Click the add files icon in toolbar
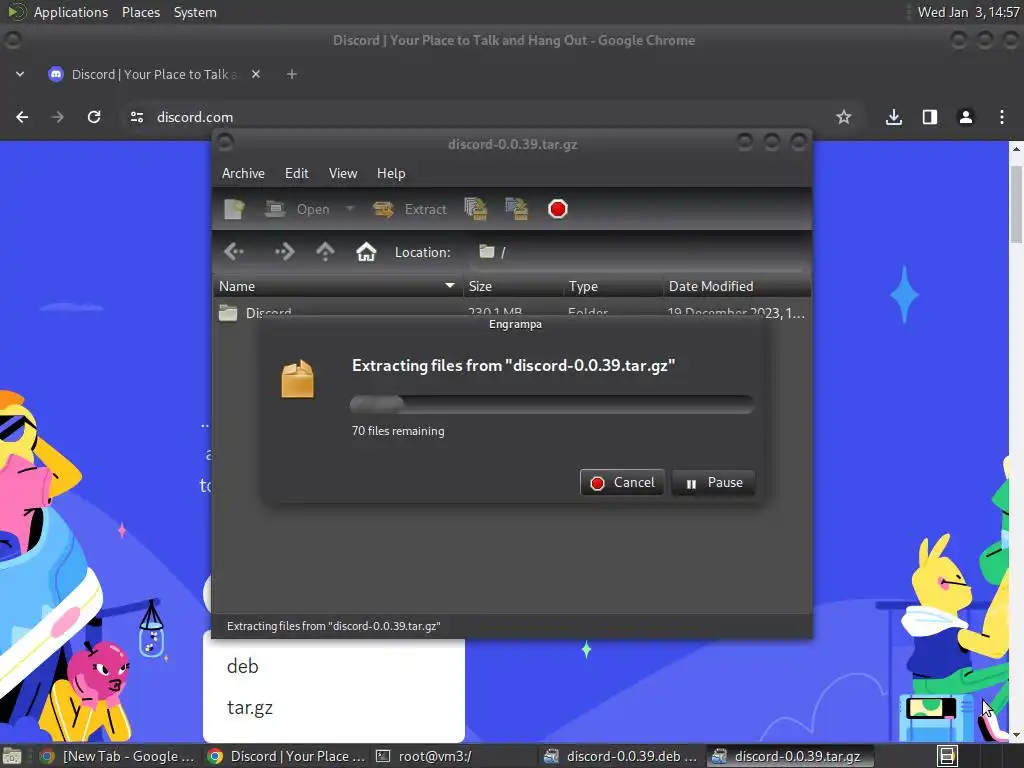 [x=475, y=209]
